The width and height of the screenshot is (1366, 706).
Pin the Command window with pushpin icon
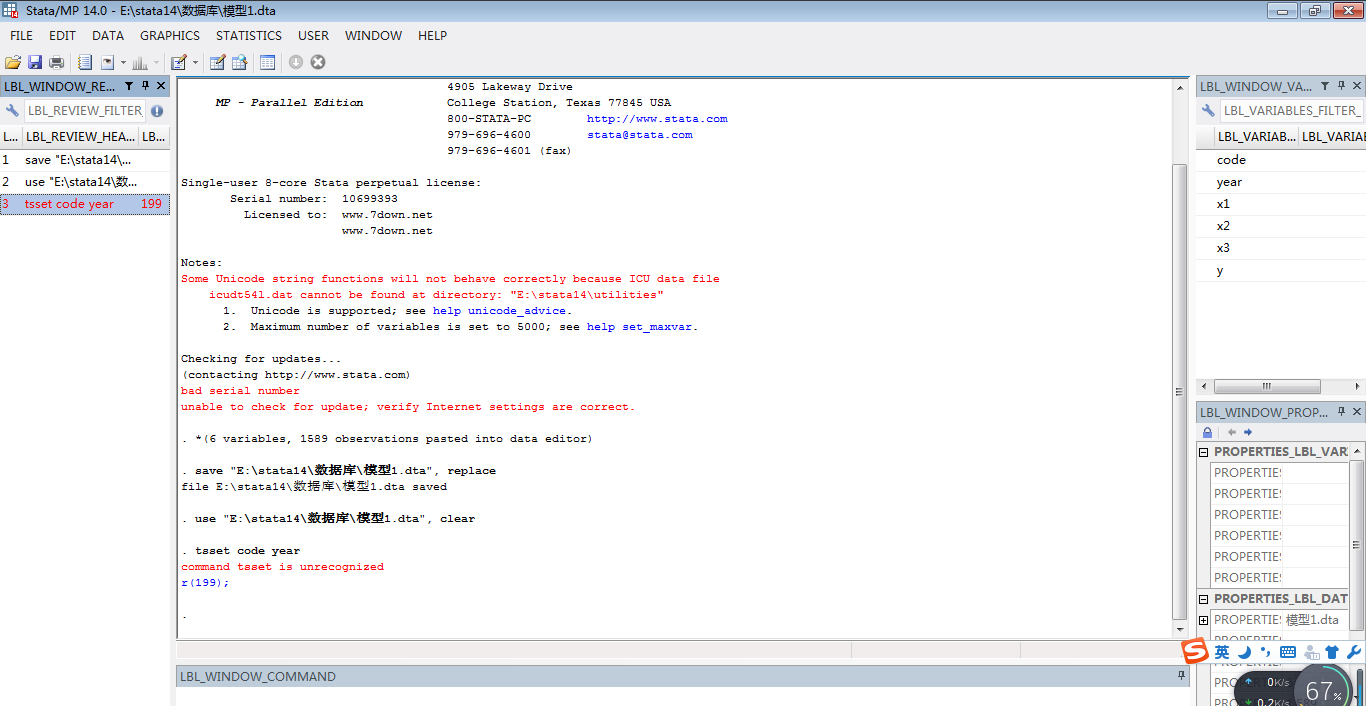pos(1181,676)
